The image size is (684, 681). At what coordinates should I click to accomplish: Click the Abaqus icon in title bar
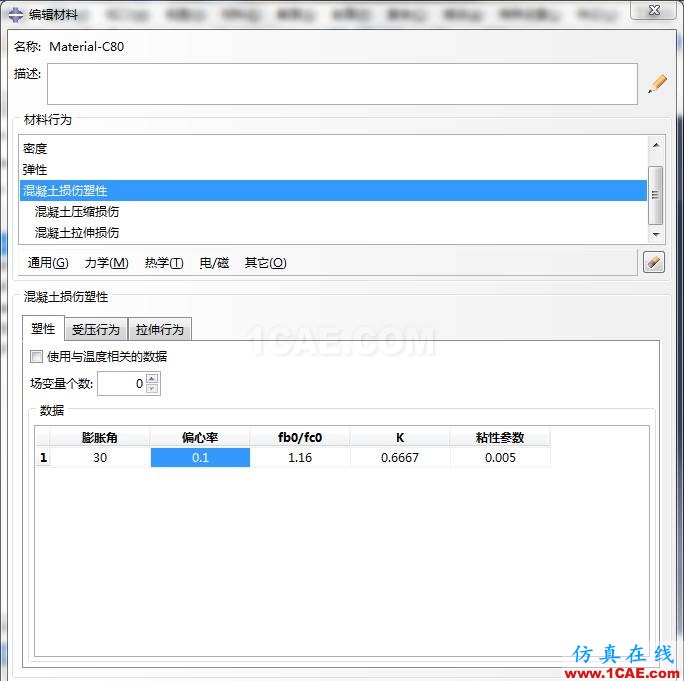click(16, 14)
